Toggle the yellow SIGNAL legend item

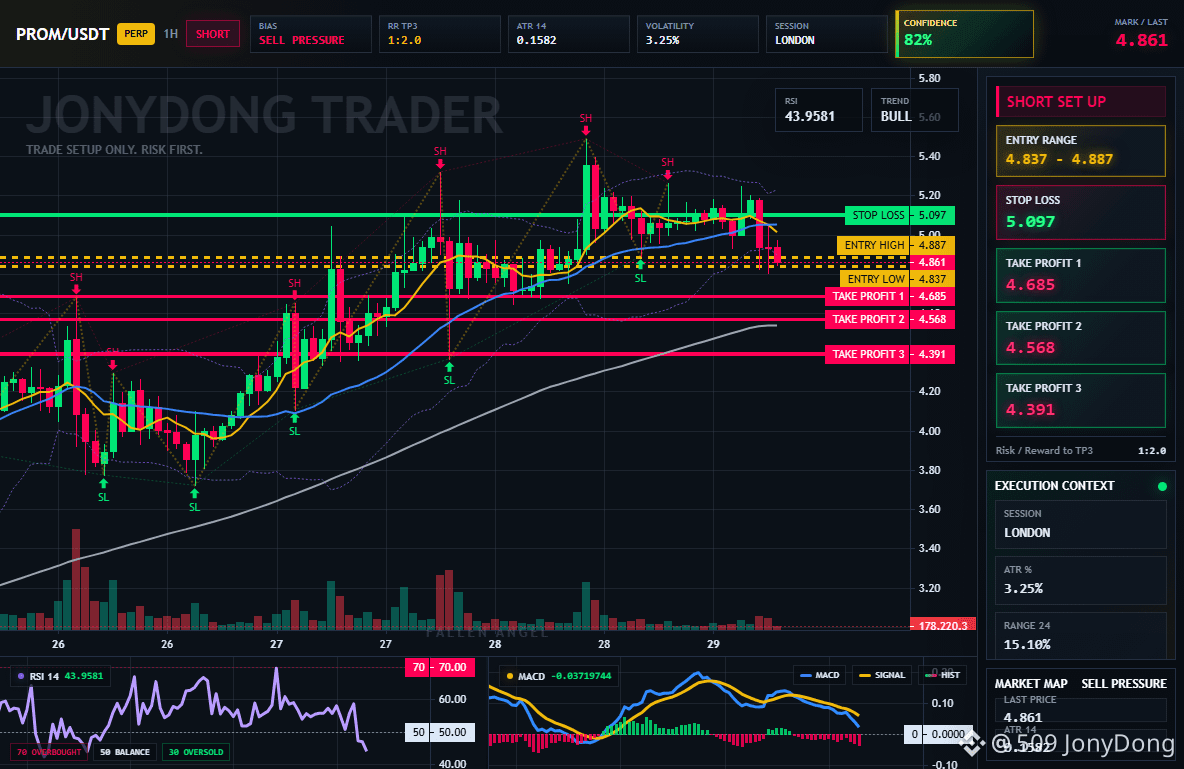[881, 675]
